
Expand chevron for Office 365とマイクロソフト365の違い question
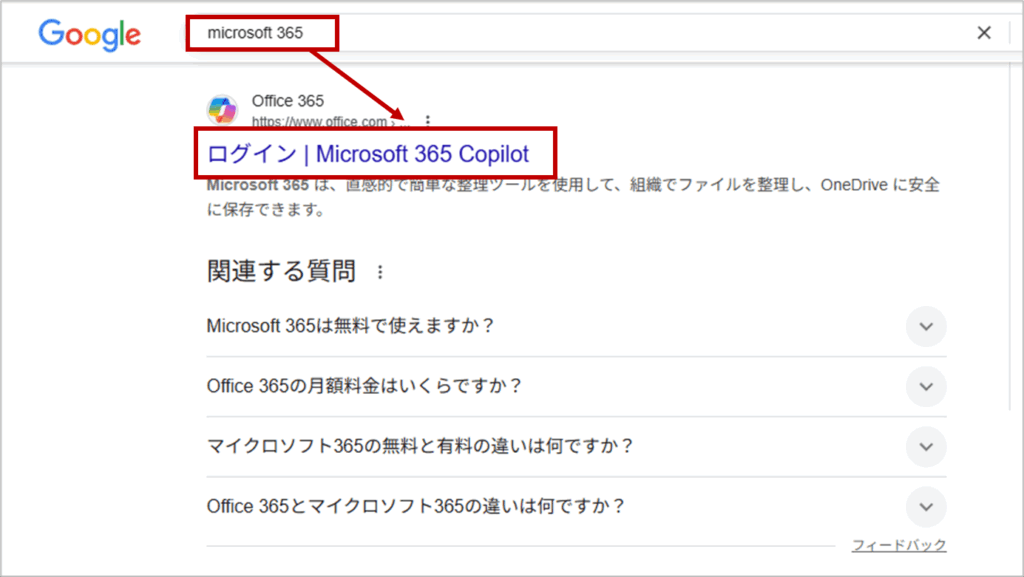pyautogui.click(x=926, y=506)
